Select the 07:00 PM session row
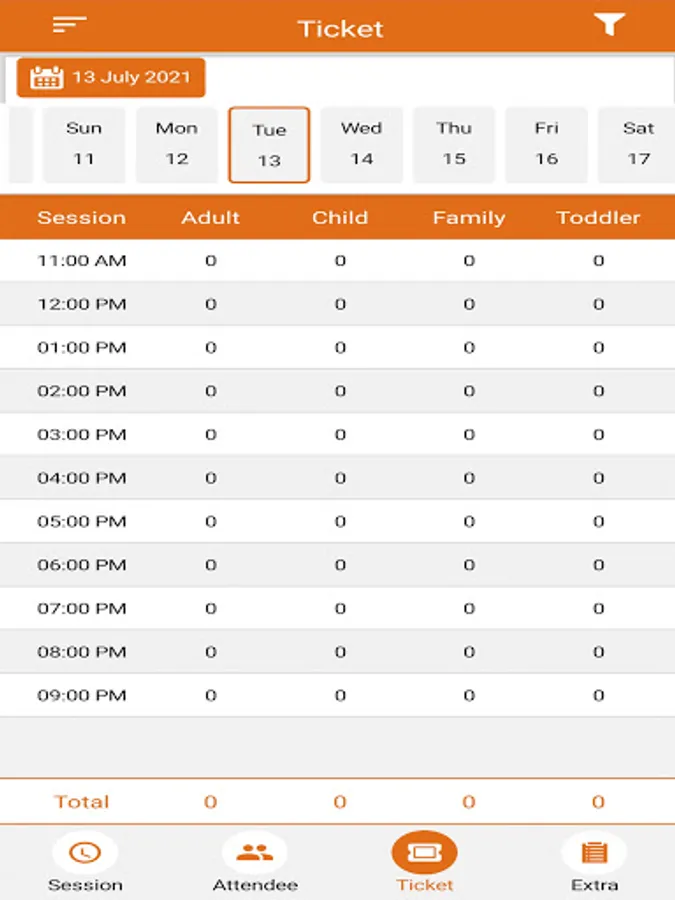 (x=338, y=608)
